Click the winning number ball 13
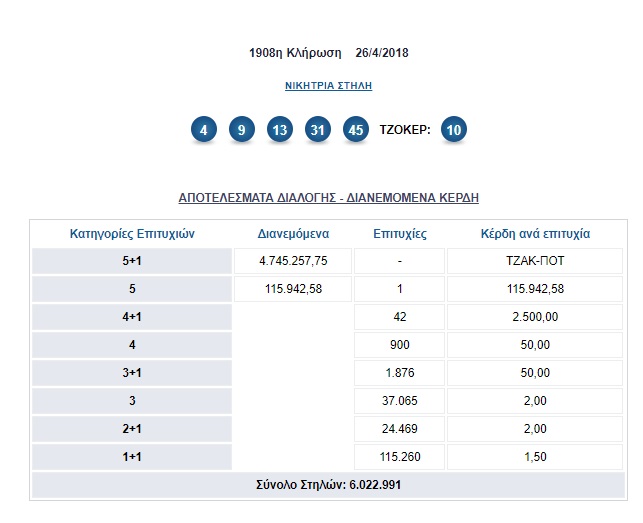The width and height of the screenshot is (643, 523). 280,130
